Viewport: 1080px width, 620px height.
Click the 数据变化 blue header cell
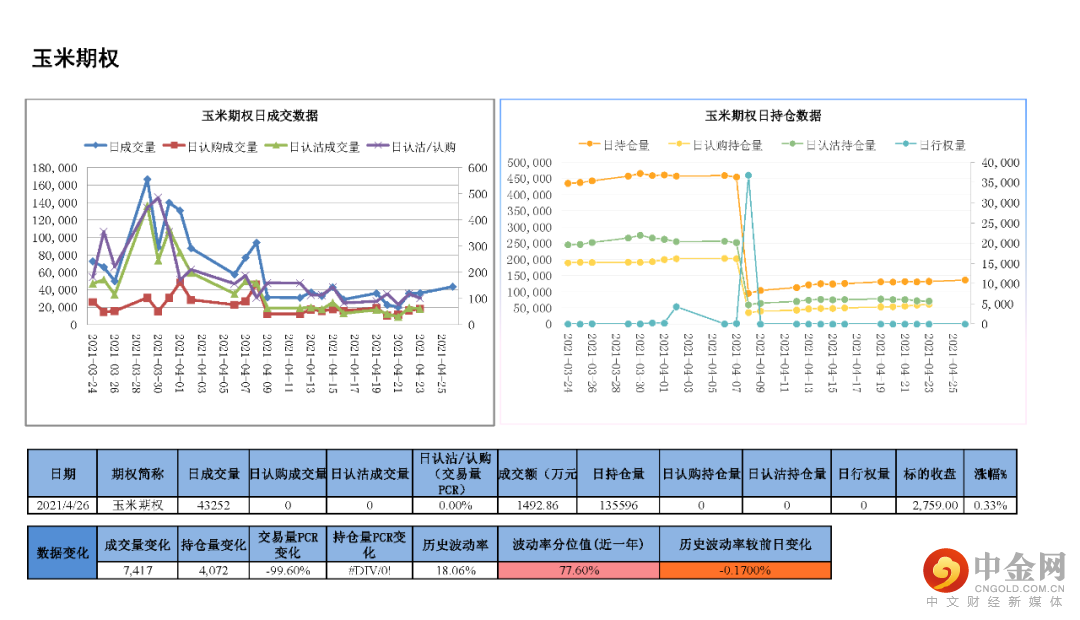tap(62, 552)
